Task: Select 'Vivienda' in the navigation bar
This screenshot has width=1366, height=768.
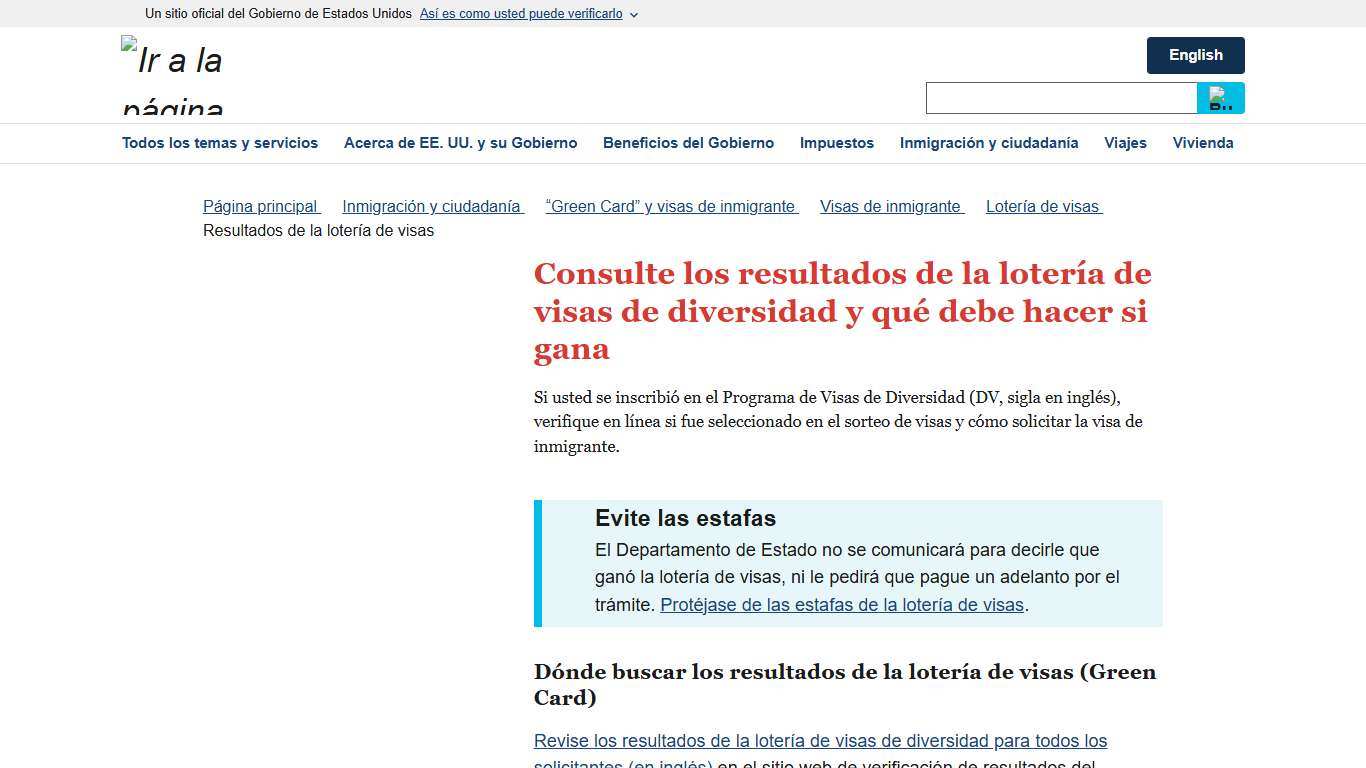Action: tap(1202, 143)
